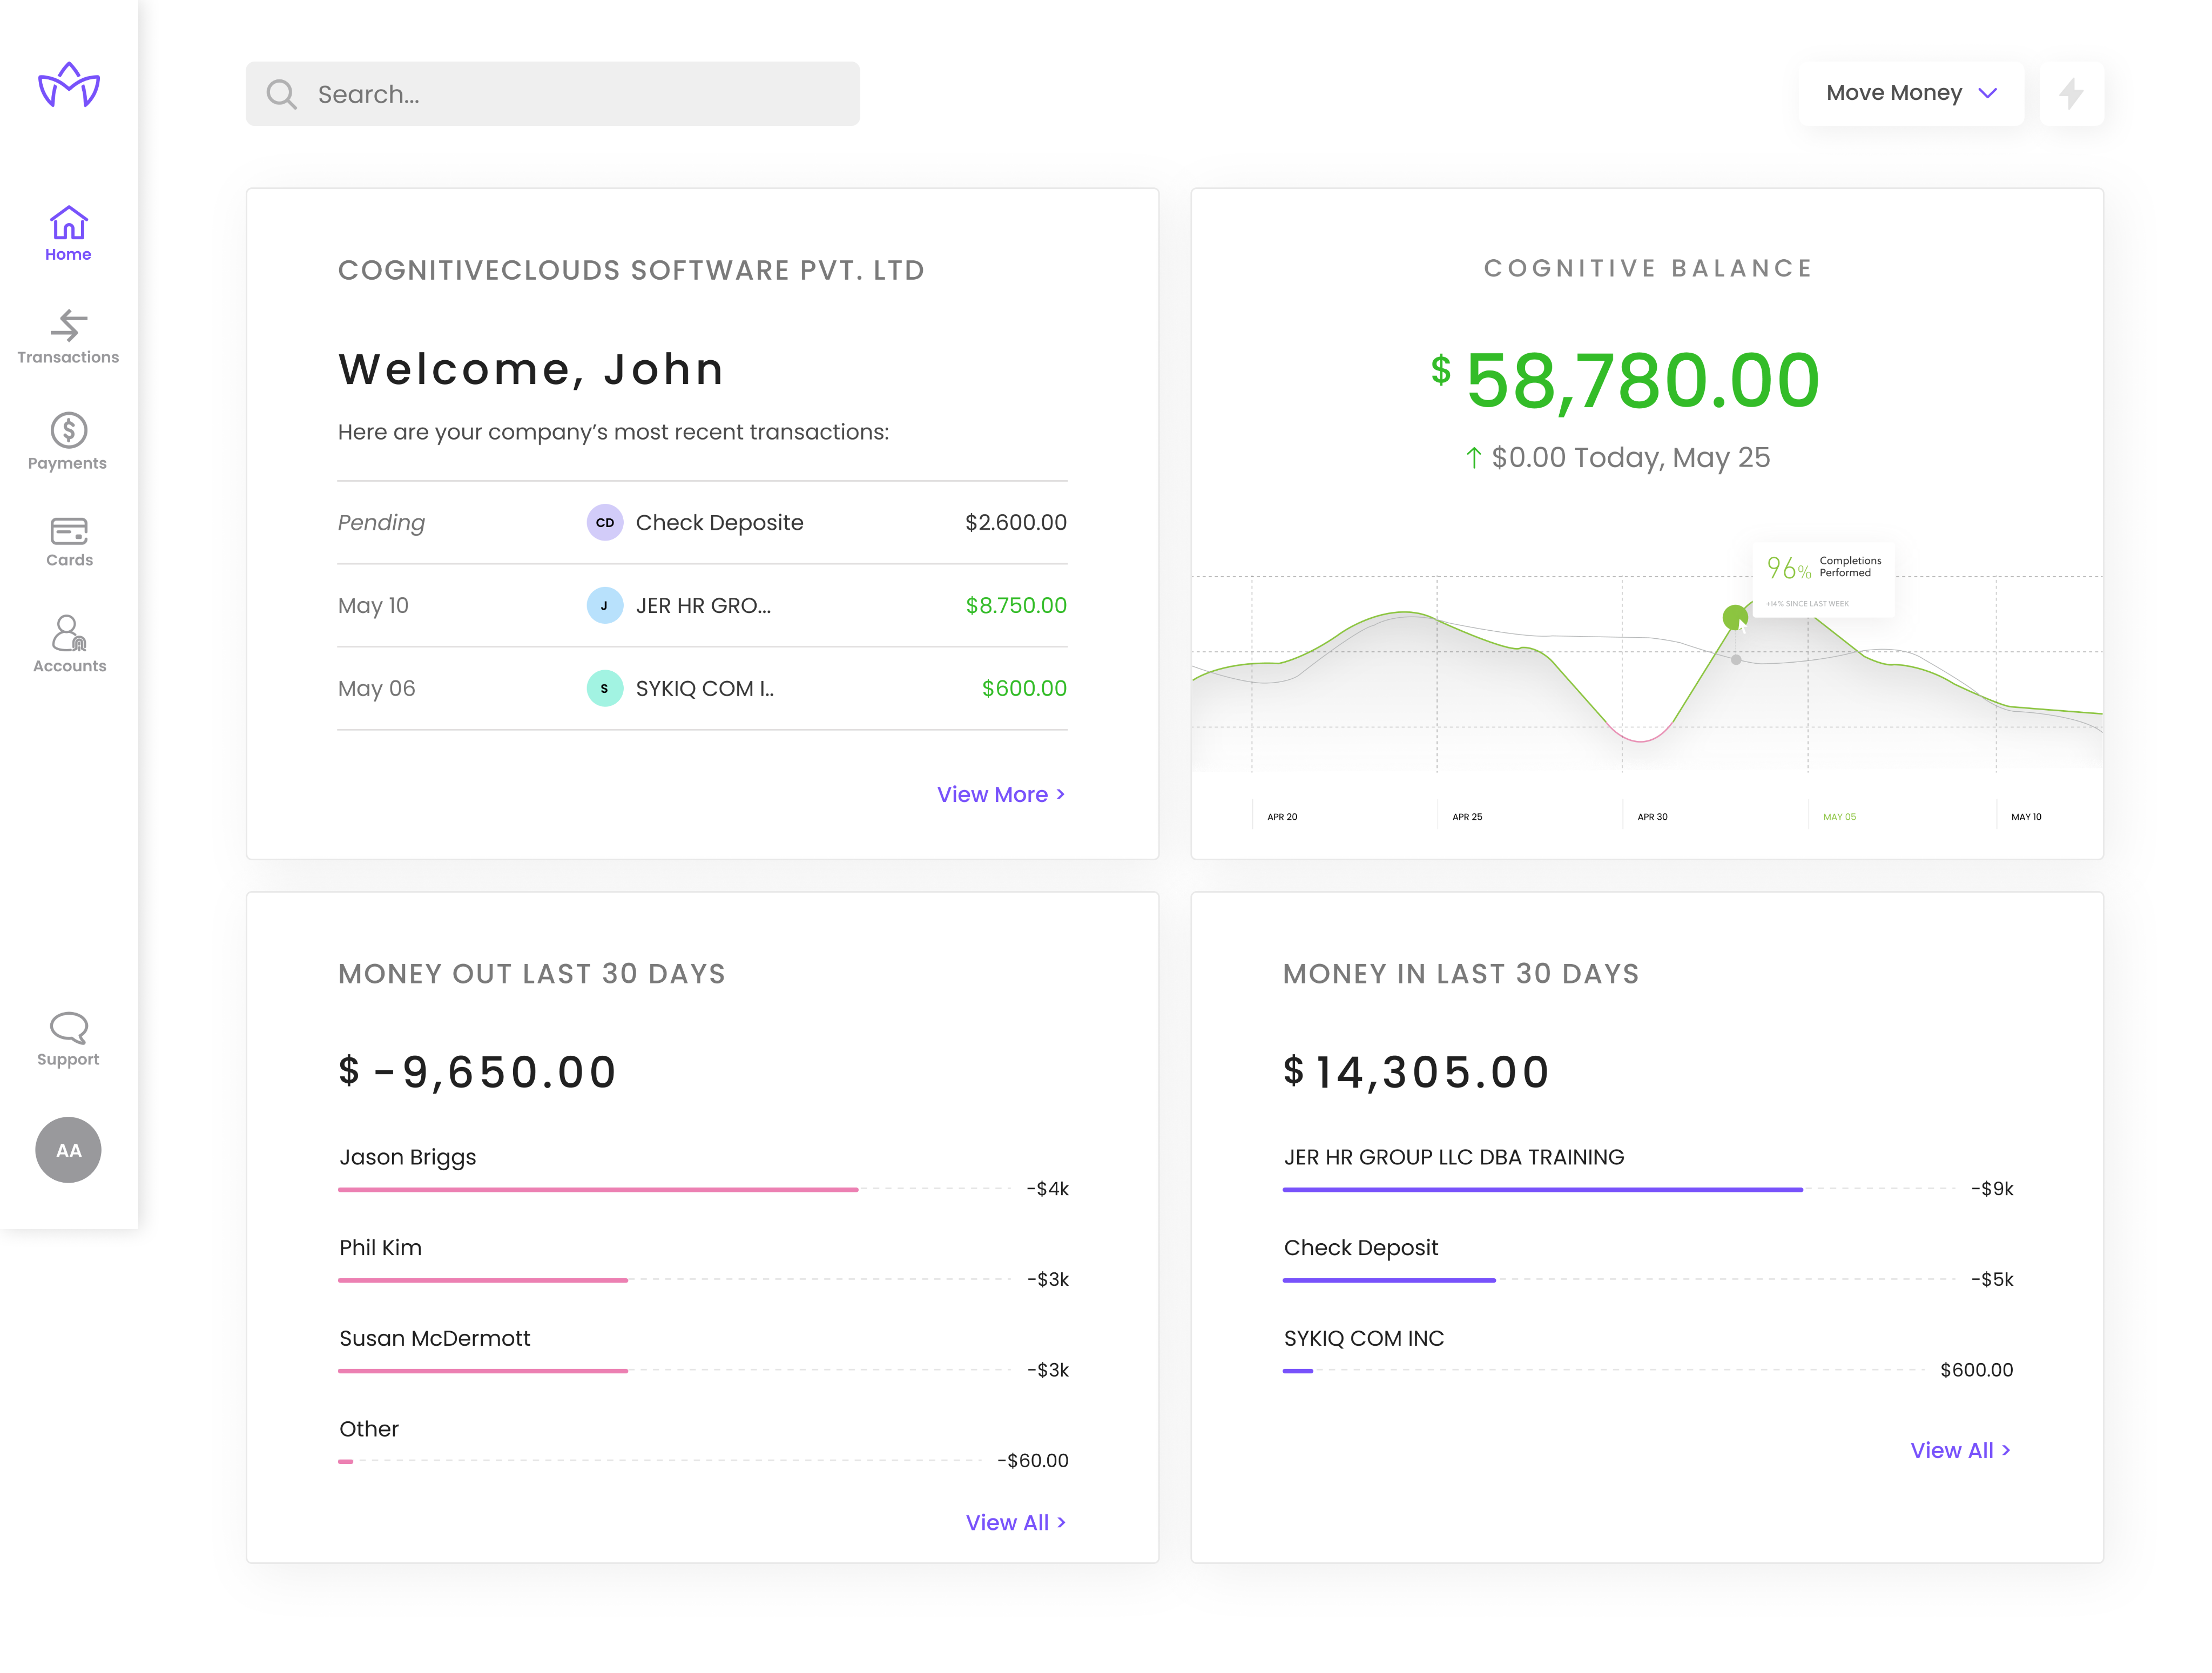
Task: Open the AA profile avatar
Action: pyautogui.click(x=68, y=1150)
